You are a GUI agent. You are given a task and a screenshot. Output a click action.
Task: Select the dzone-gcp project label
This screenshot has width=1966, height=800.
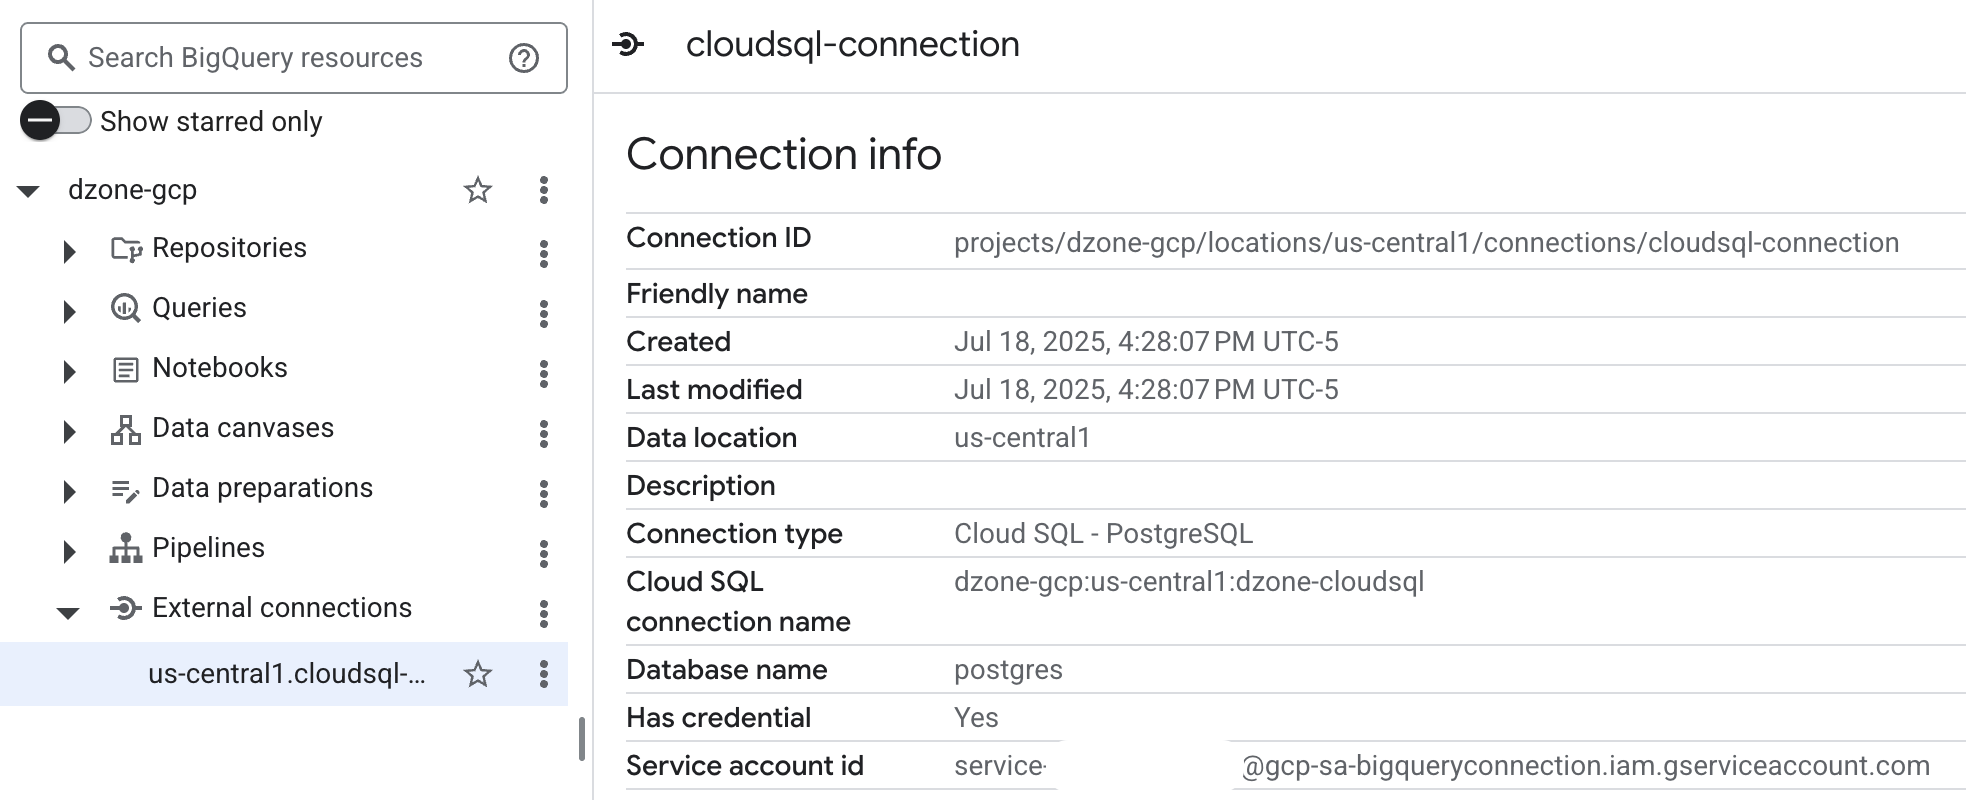(132, 190)
